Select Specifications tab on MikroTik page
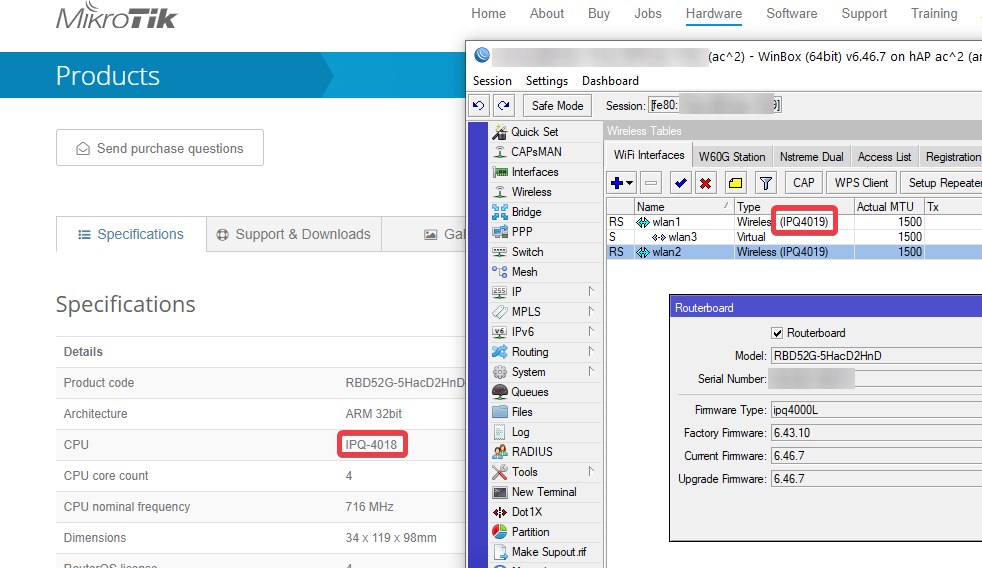 pos(131,234)
